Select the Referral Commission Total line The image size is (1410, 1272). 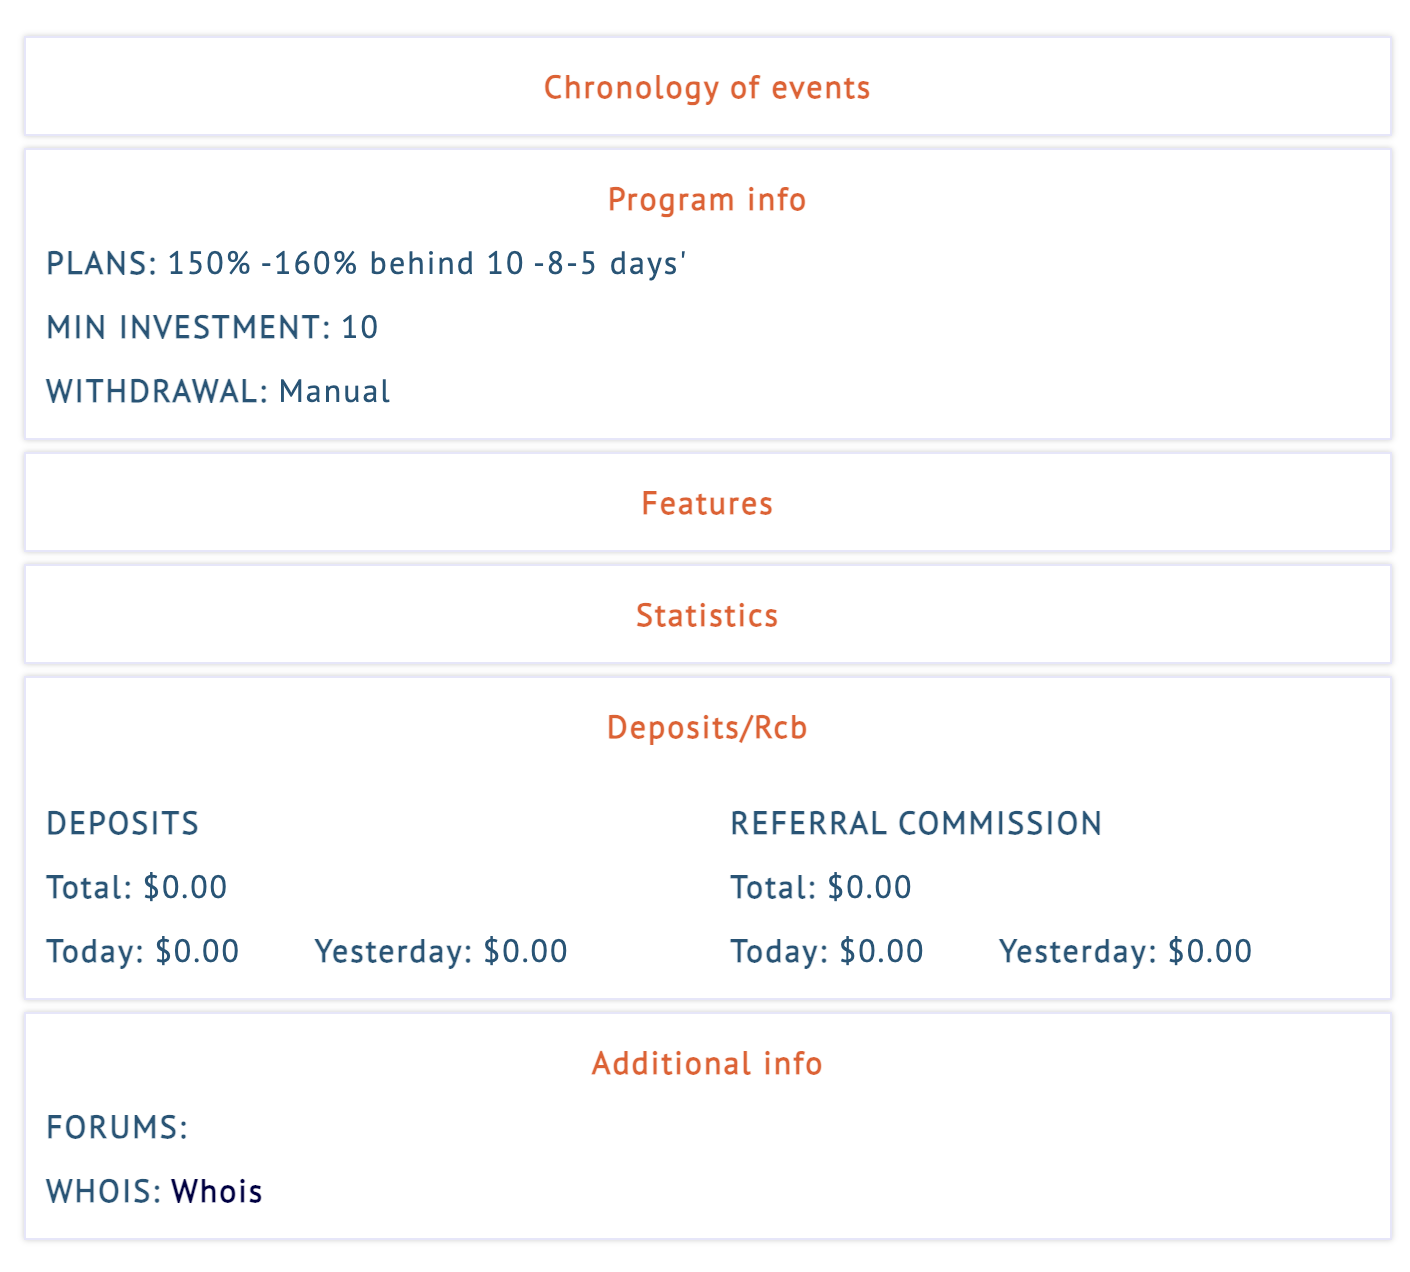[821, 888]
